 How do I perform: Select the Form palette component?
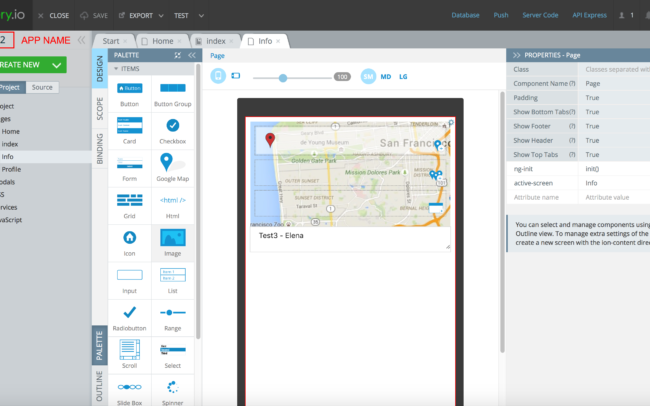pyautogui.click(x=129, y=169)
